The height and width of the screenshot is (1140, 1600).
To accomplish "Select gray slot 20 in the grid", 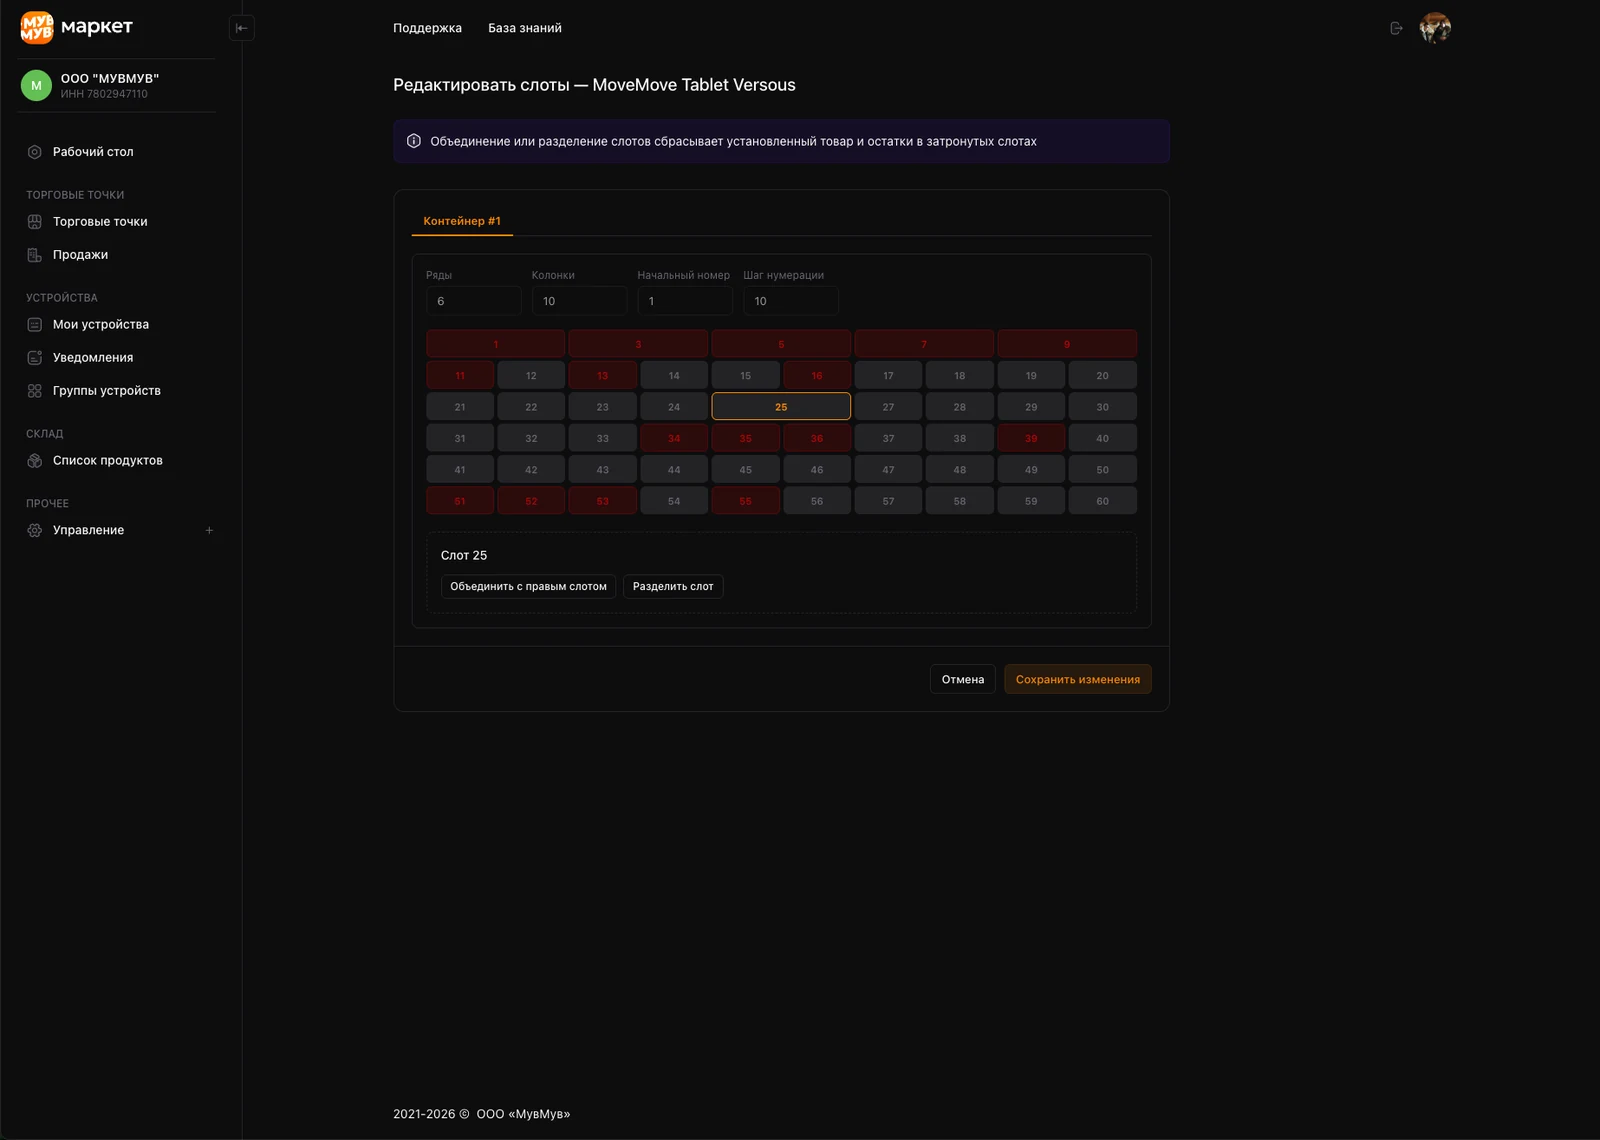I will (x=1103, y=376).
